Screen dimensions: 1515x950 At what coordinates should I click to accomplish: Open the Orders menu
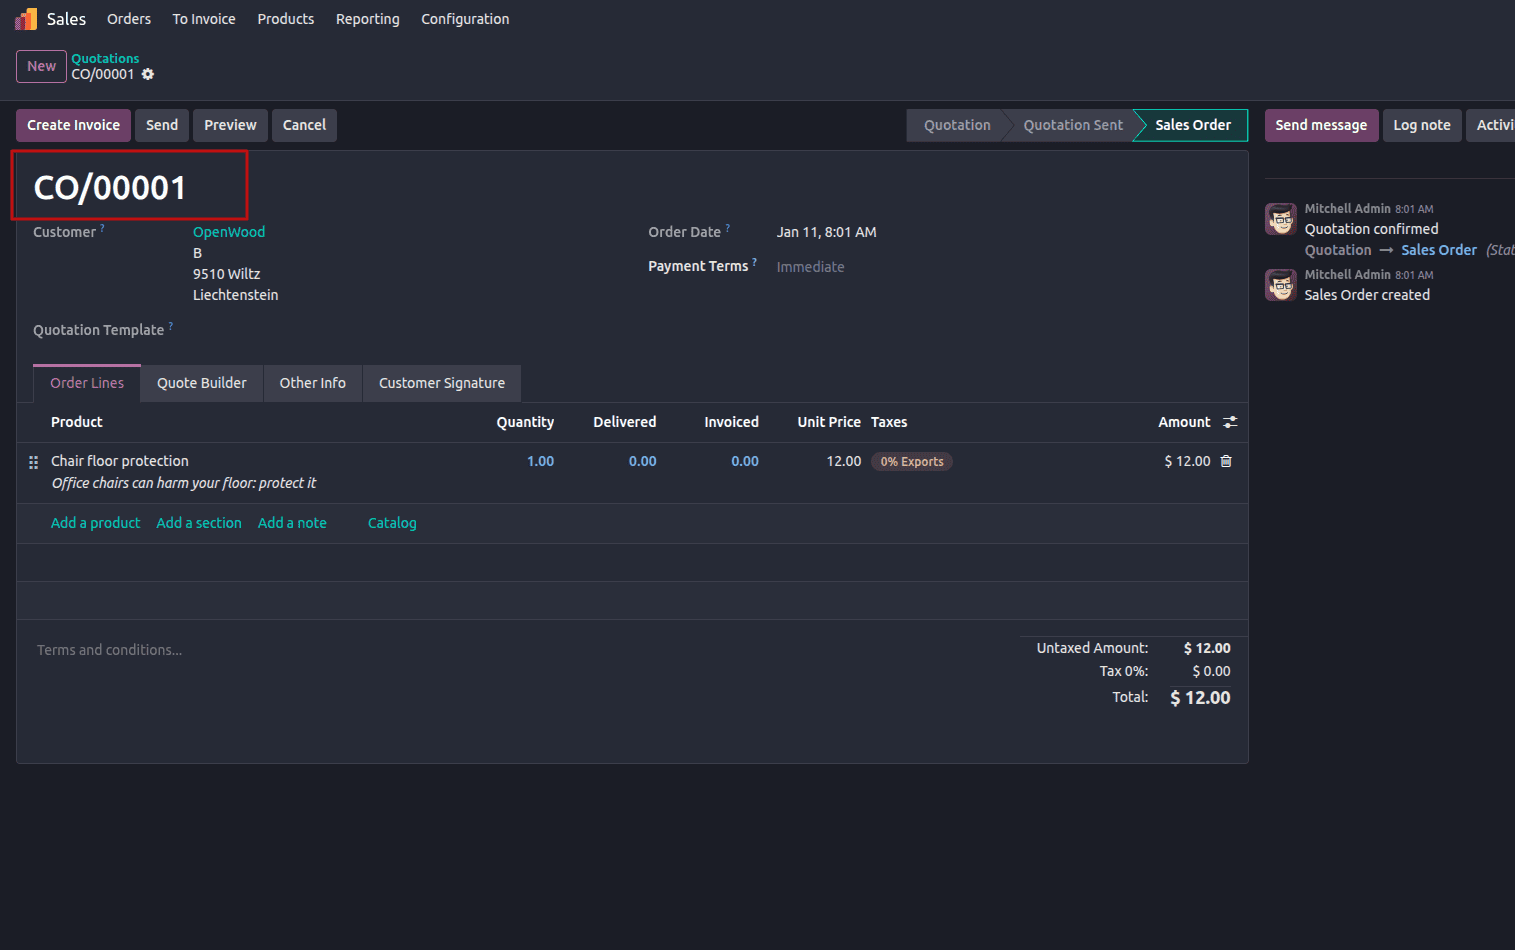(x=129, y=19)
